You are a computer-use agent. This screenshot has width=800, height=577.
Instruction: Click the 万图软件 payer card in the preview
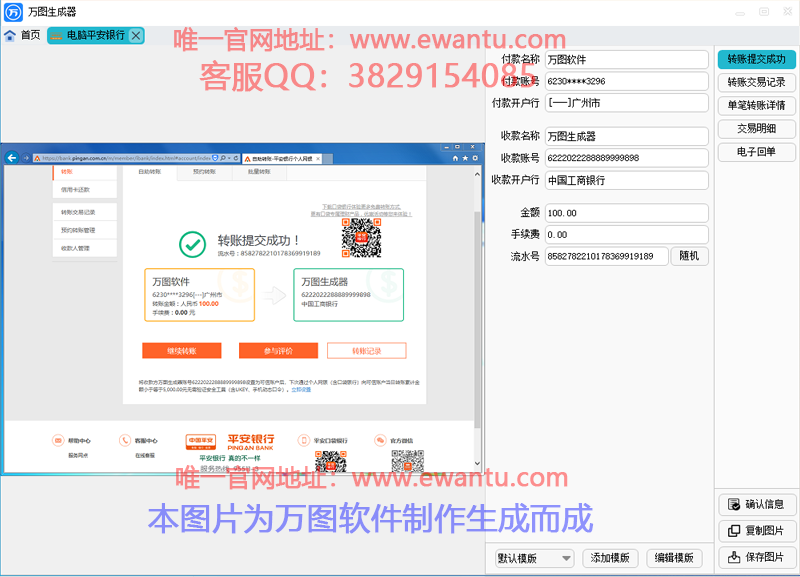click(x=199, y=295)
